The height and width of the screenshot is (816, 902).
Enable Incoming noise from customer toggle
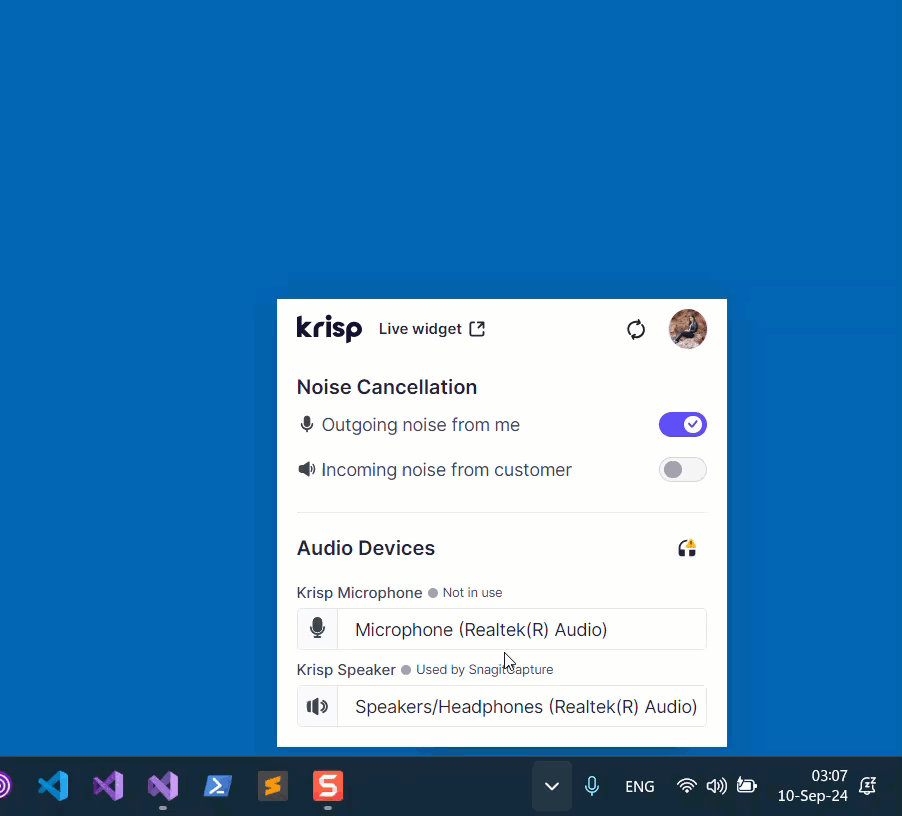pyautogui.click(x=682, y=470)
